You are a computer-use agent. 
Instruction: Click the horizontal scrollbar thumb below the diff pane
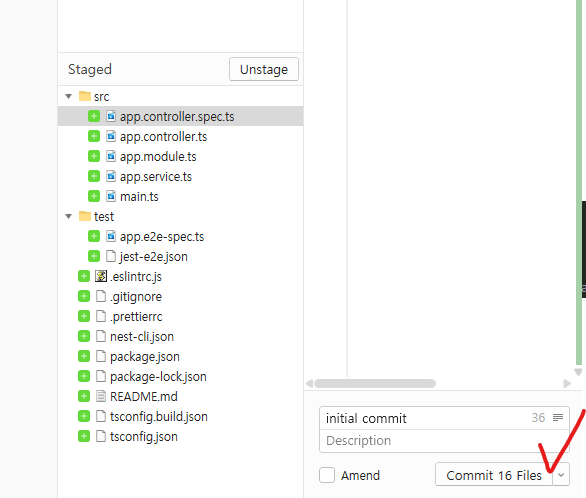pyautogui.click(x=375, y=383)
